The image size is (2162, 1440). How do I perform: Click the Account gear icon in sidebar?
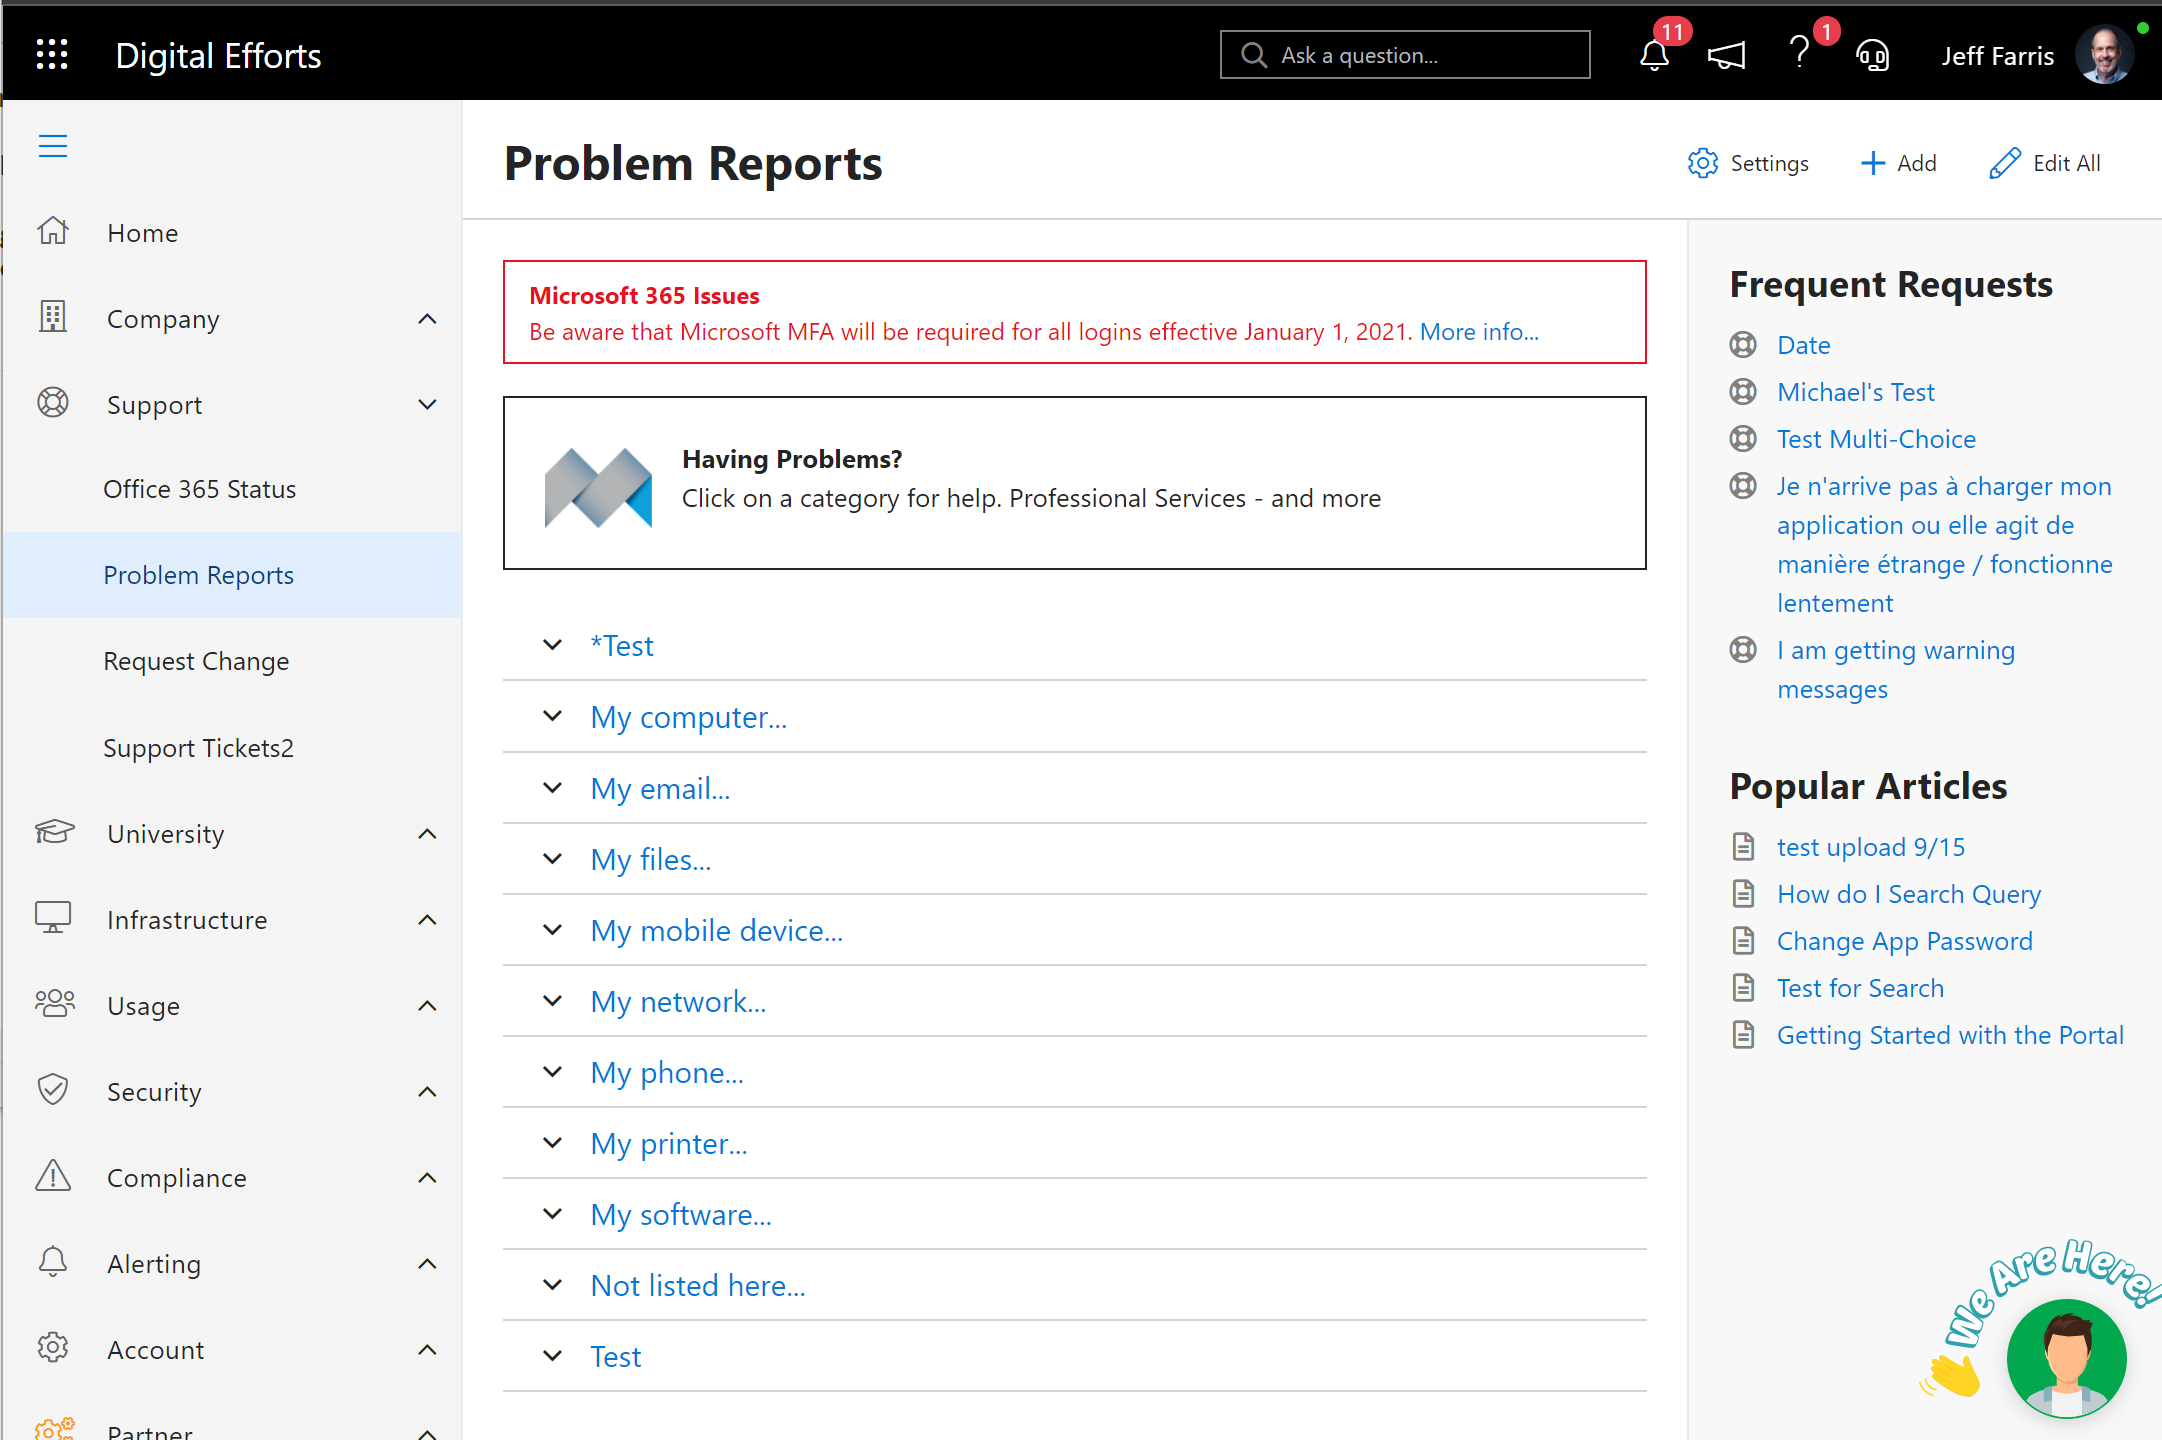pos(53,1348)
